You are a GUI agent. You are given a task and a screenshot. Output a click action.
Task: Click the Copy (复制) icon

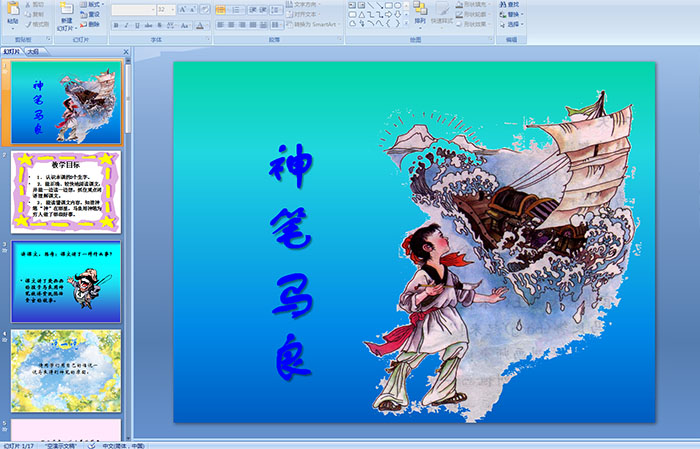[29, 14]
